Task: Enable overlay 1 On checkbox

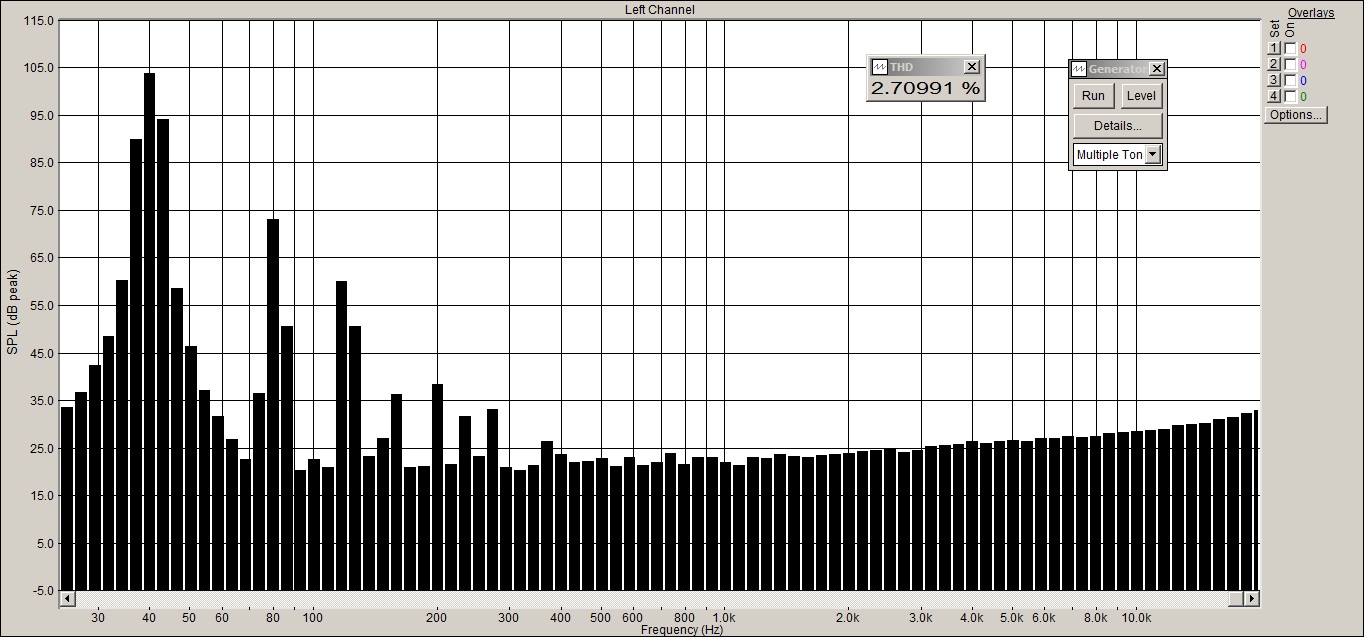Action: [1290, 48]
